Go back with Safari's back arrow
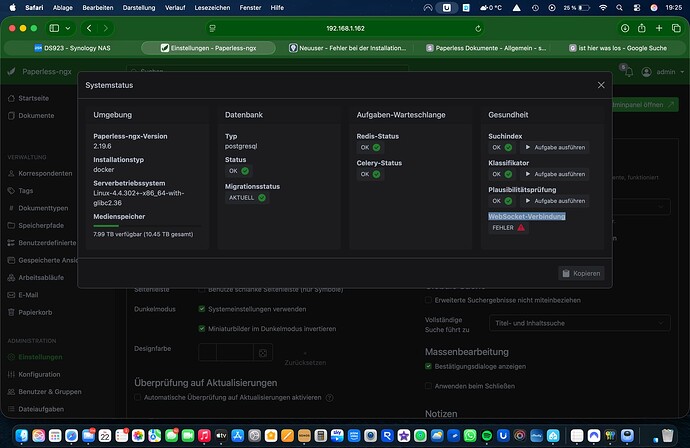This screenshot has width=690, height=448. pos(89,28)
